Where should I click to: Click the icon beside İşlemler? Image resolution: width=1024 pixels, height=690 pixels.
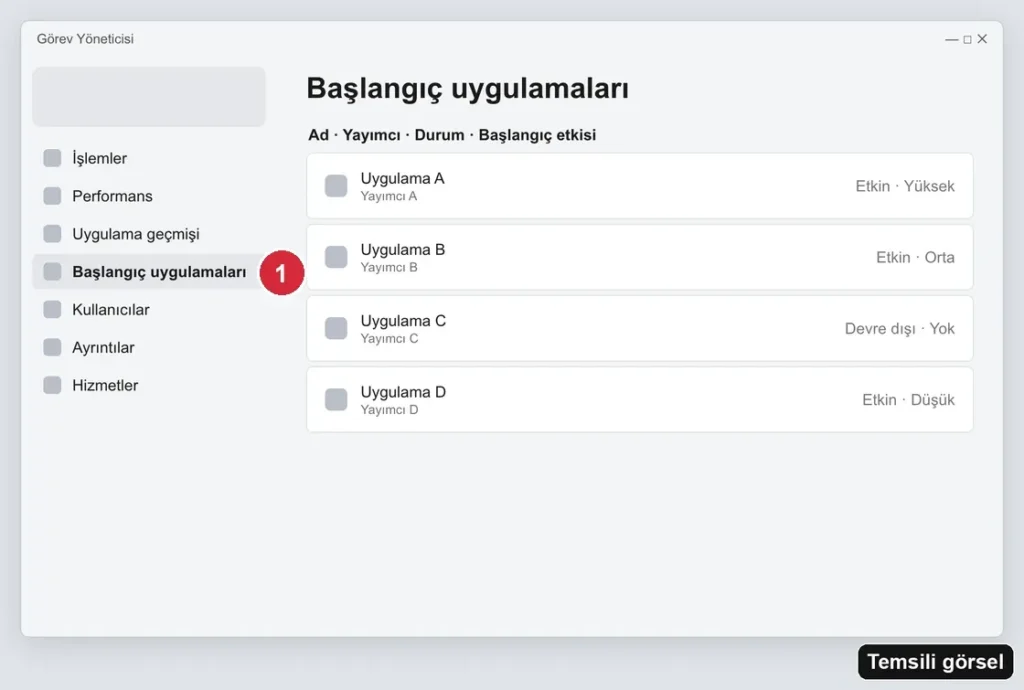(x=52, y=158)
